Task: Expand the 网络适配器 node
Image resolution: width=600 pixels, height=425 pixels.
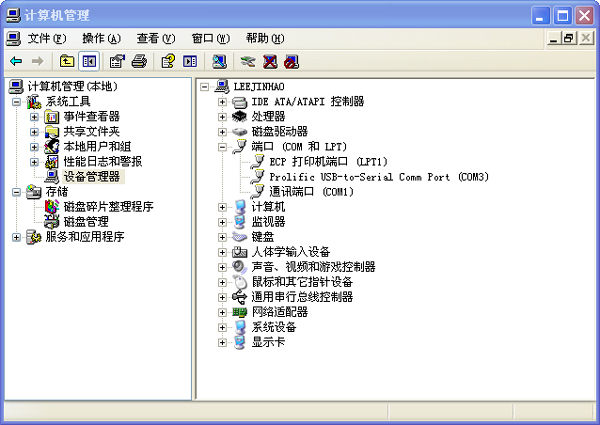Action: click(x=223, y=312)
